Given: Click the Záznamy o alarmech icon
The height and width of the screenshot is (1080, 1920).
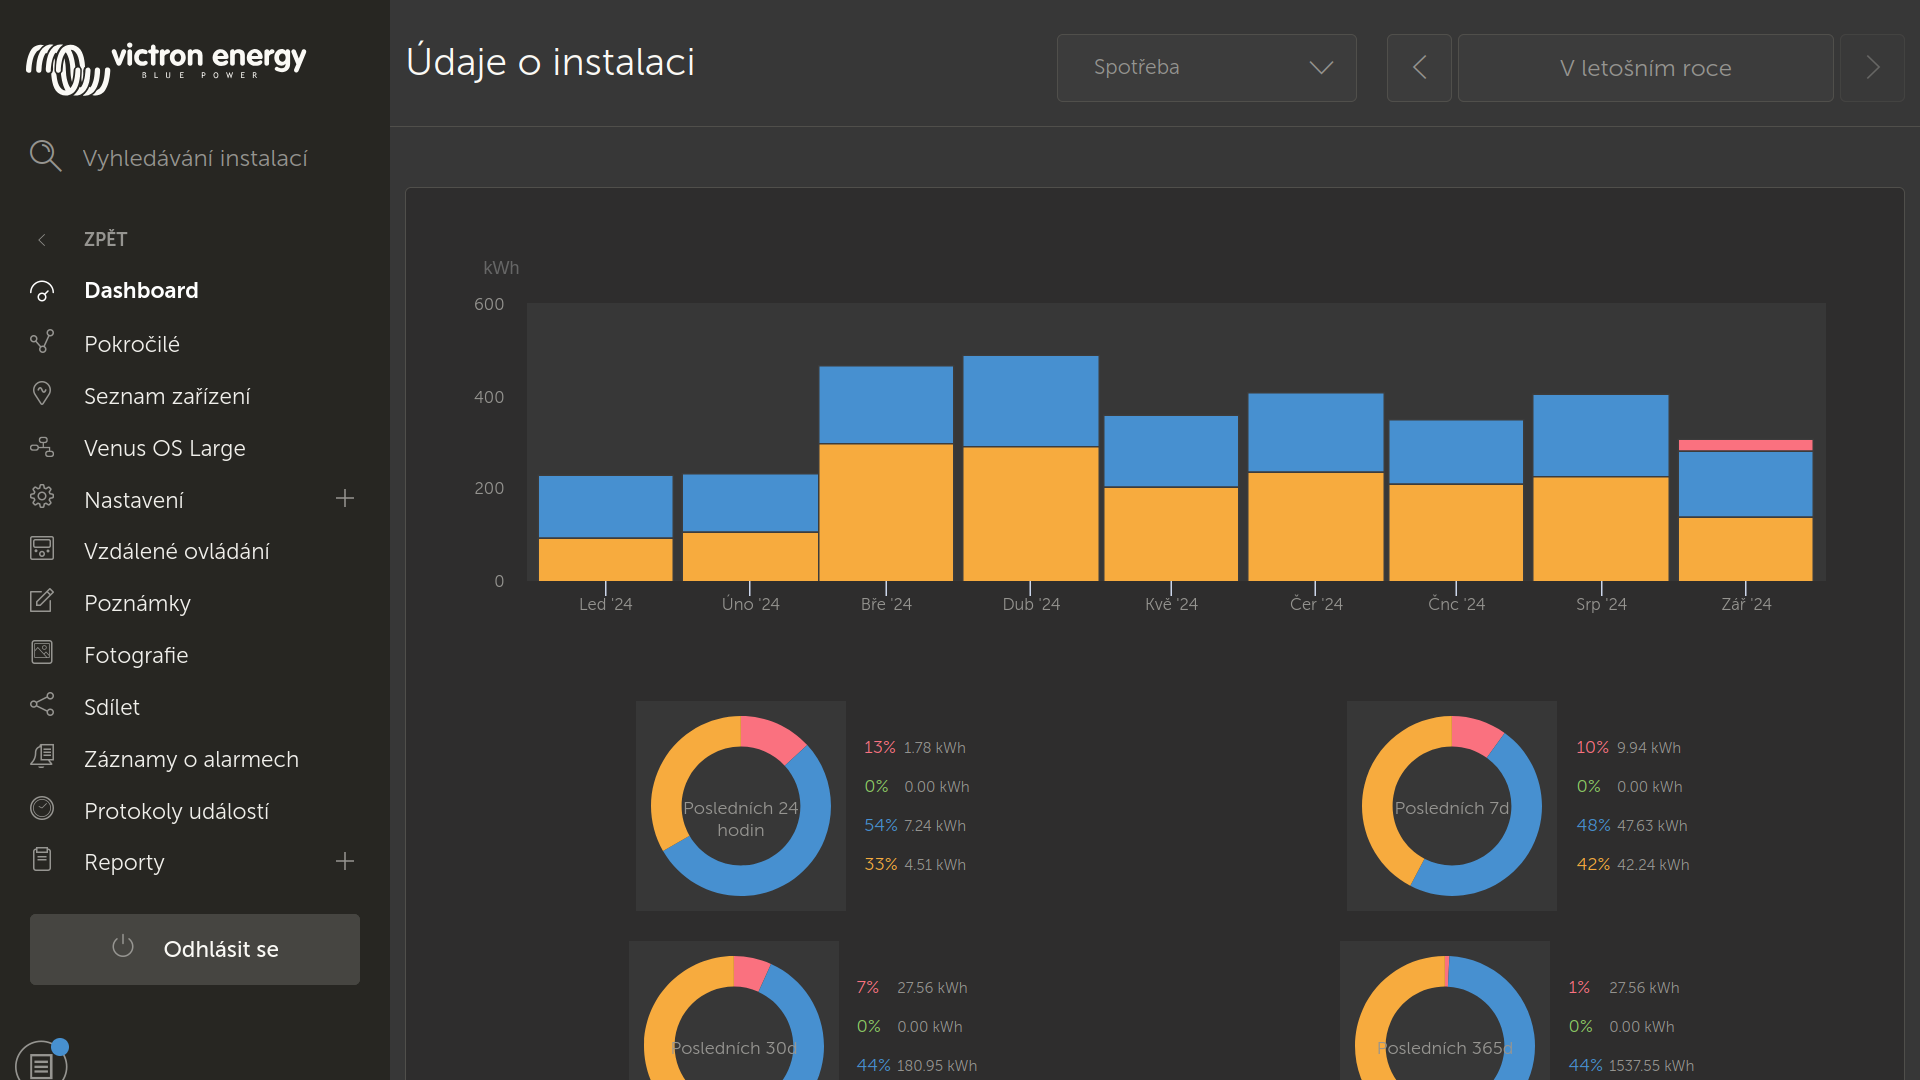Looking at the screenshot, I should (42, 757).
